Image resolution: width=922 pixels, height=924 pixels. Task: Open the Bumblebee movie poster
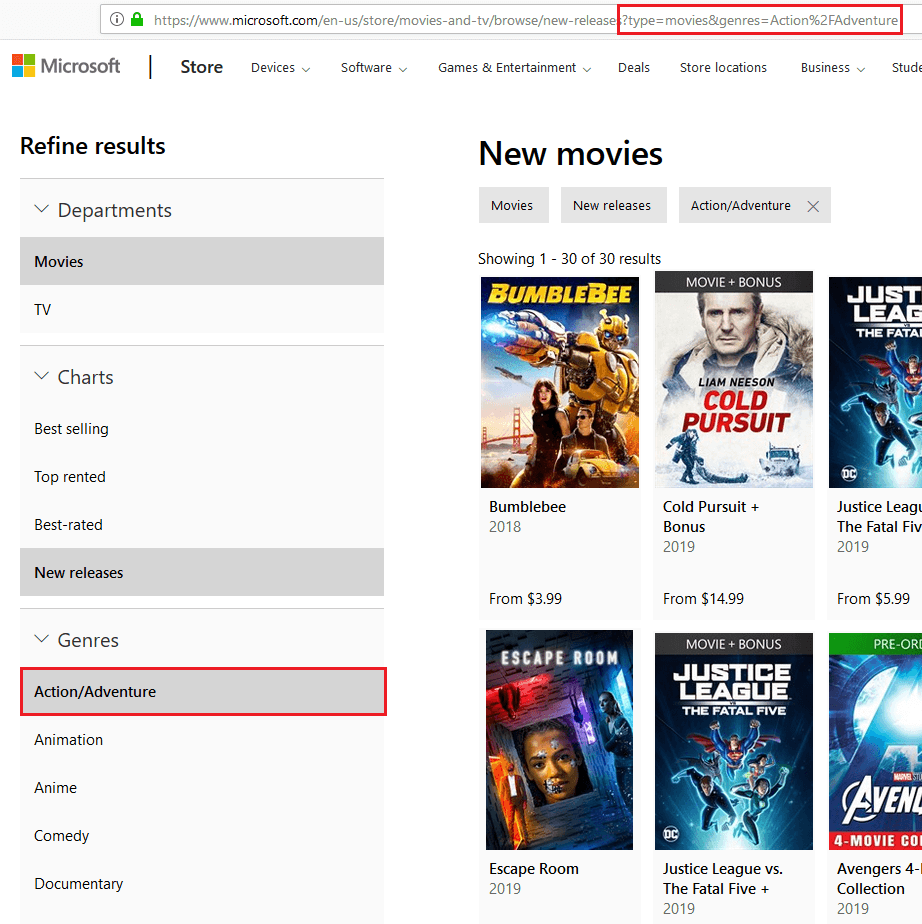(559, 382)
